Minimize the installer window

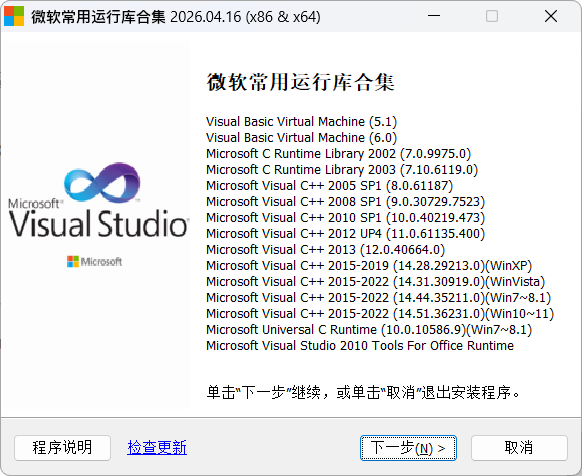[x=434, y=16]
